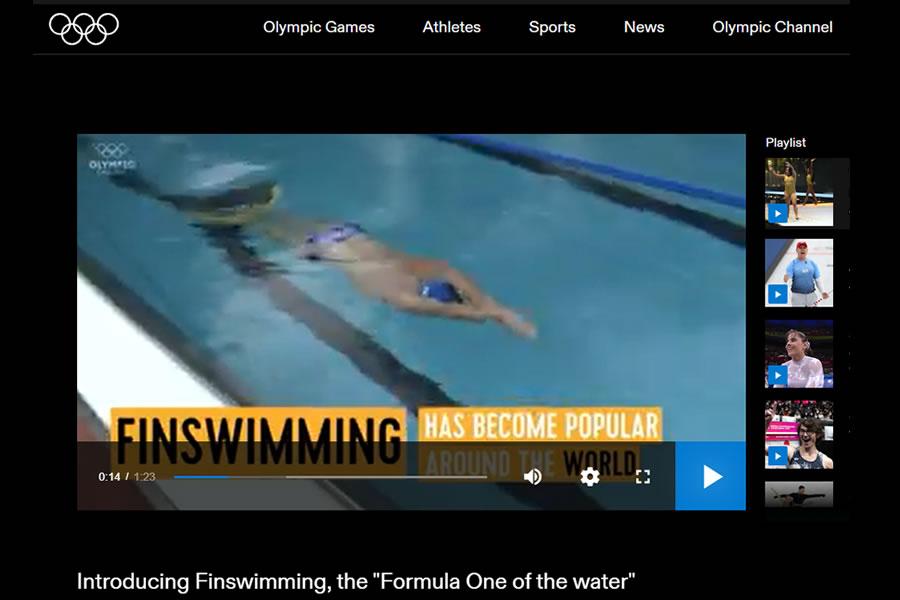Play the cheering athlete with glasses video
This screenshot has height=600, width=900.
click(799, 435)
